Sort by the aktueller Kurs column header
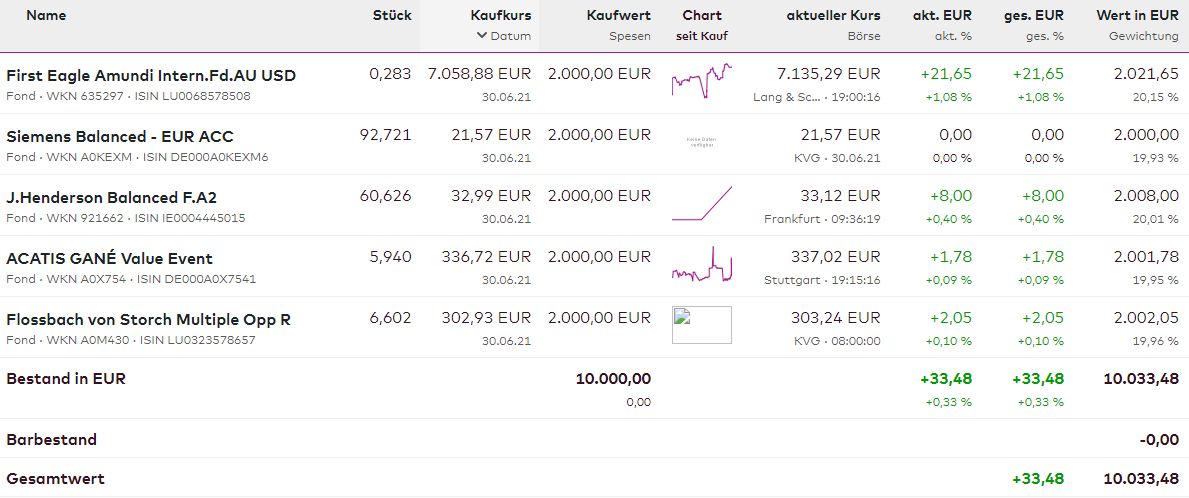 coord(833,15)
